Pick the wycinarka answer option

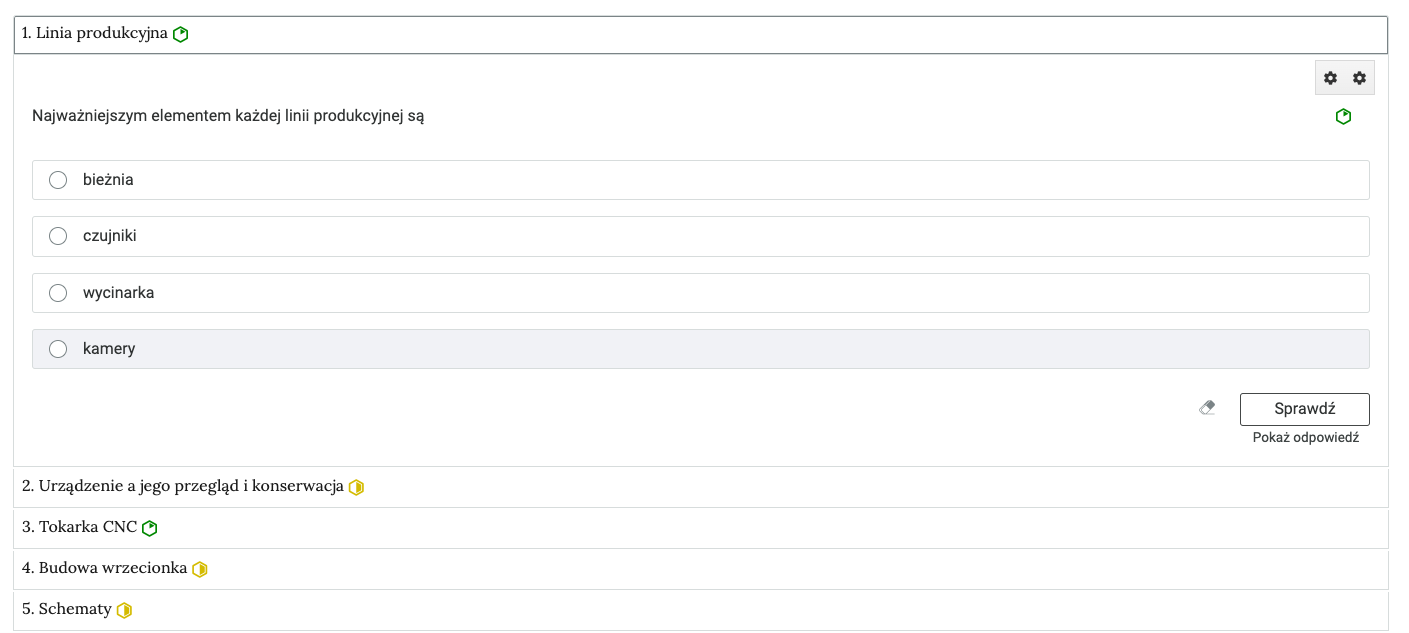pos(58,293)
